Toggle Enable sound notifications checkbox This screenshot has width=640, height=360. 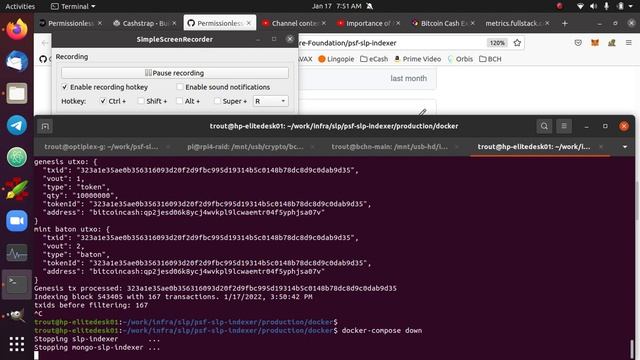click(x=180, y=87)
